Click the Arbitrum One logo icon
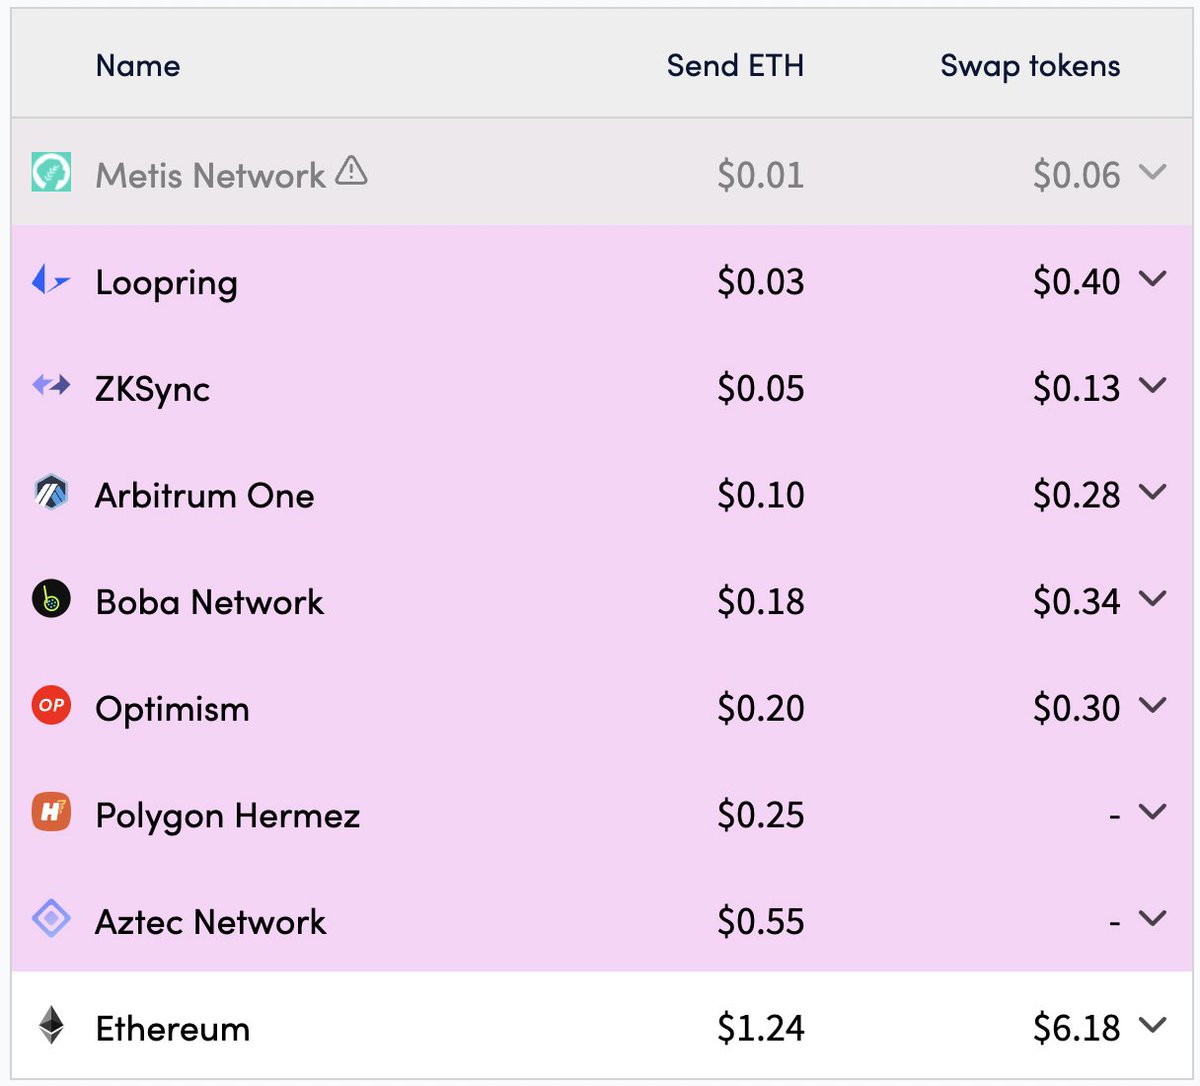Screen dimensions: 1200x1086 [x=51, y=493]
